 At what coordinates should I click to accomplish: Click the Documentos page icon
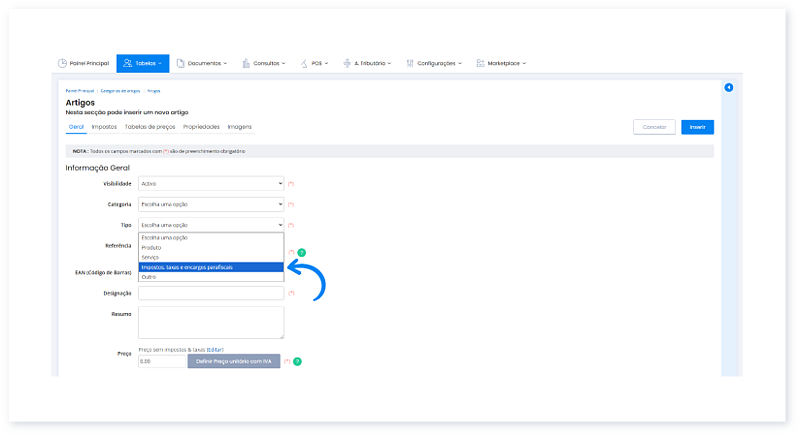181,63
